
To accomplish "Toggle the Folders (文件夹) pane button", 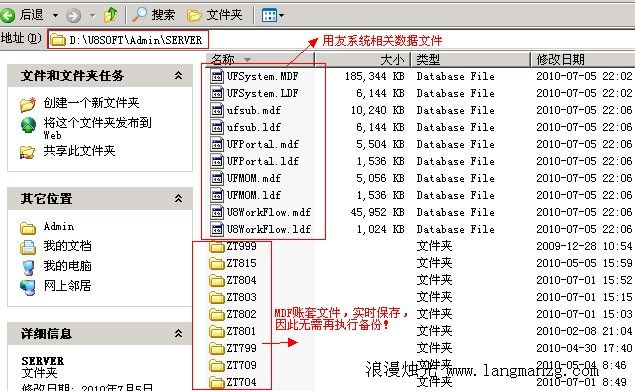I will click(214, 15).
